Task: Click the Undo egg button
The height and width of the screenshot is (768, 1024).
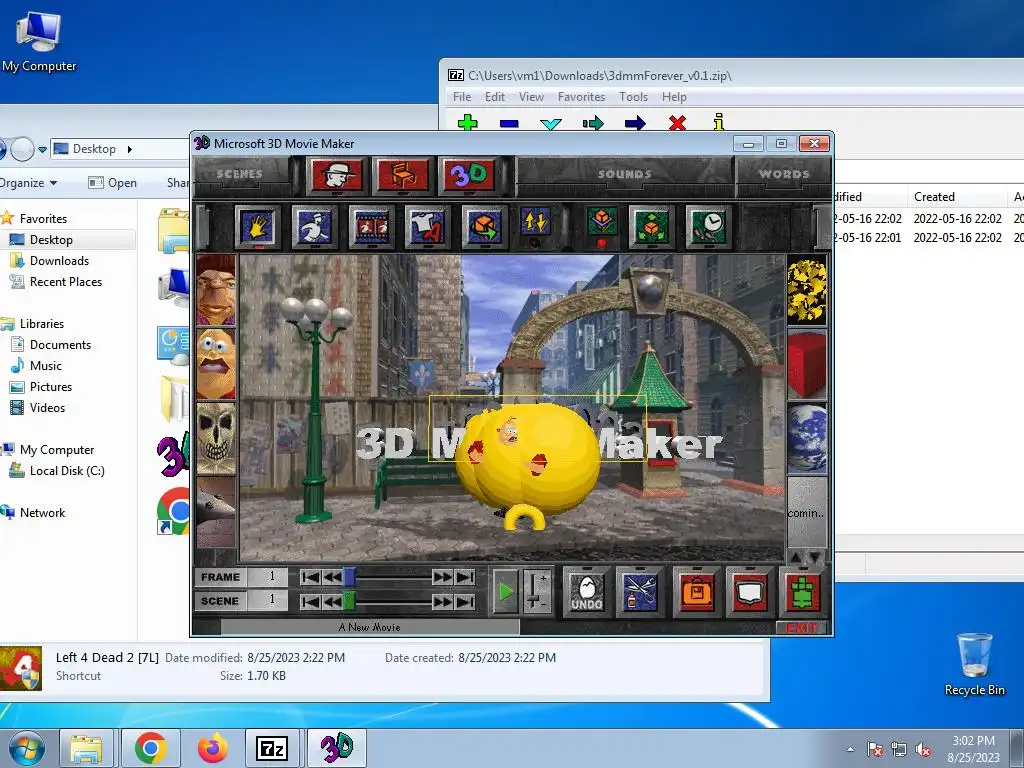Action: click(x=587, y=592)
